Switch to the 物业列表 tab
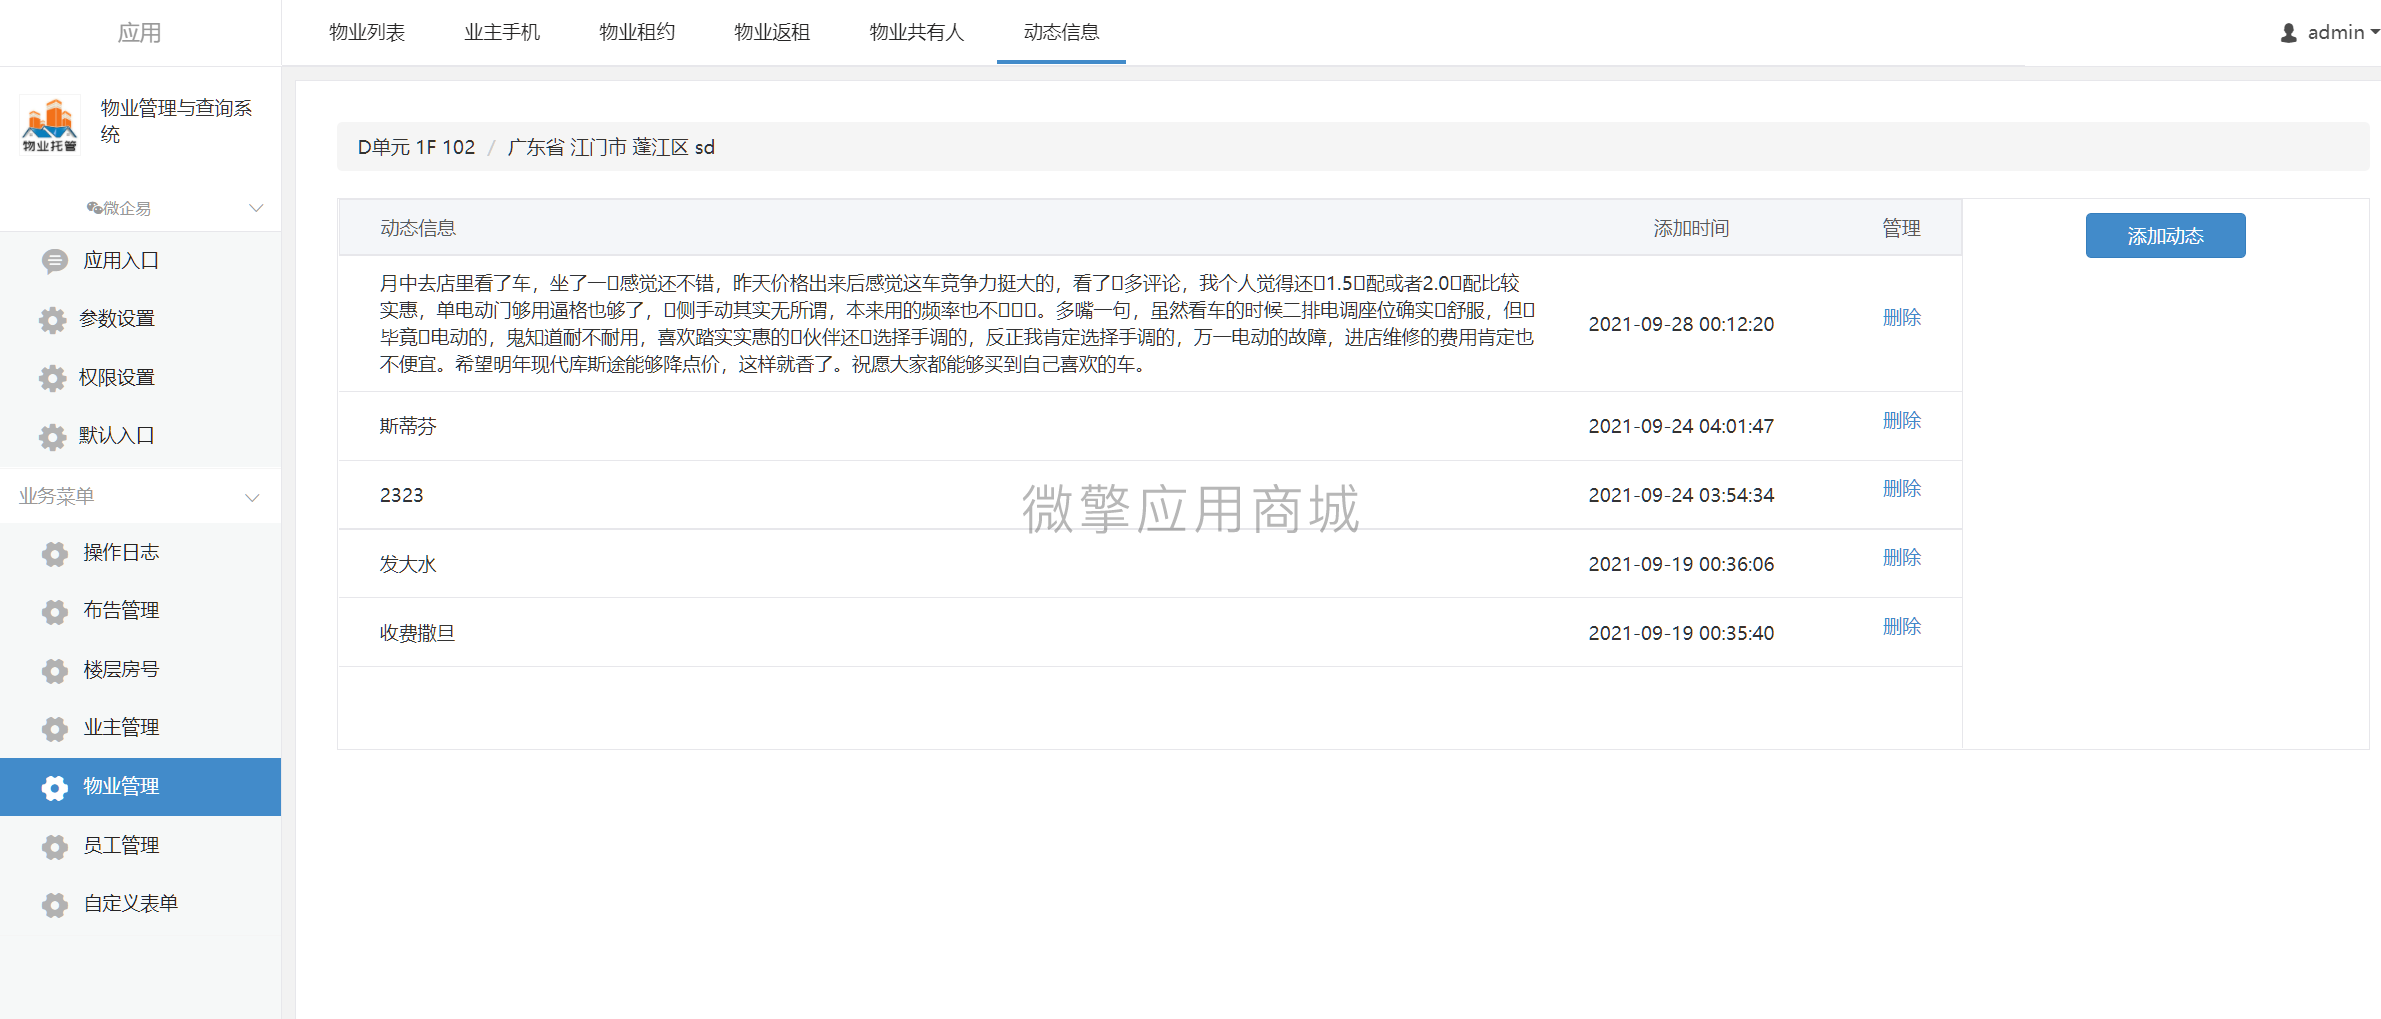The height and width of the screenshot is (1019, 2381). (x=367, y=32)
